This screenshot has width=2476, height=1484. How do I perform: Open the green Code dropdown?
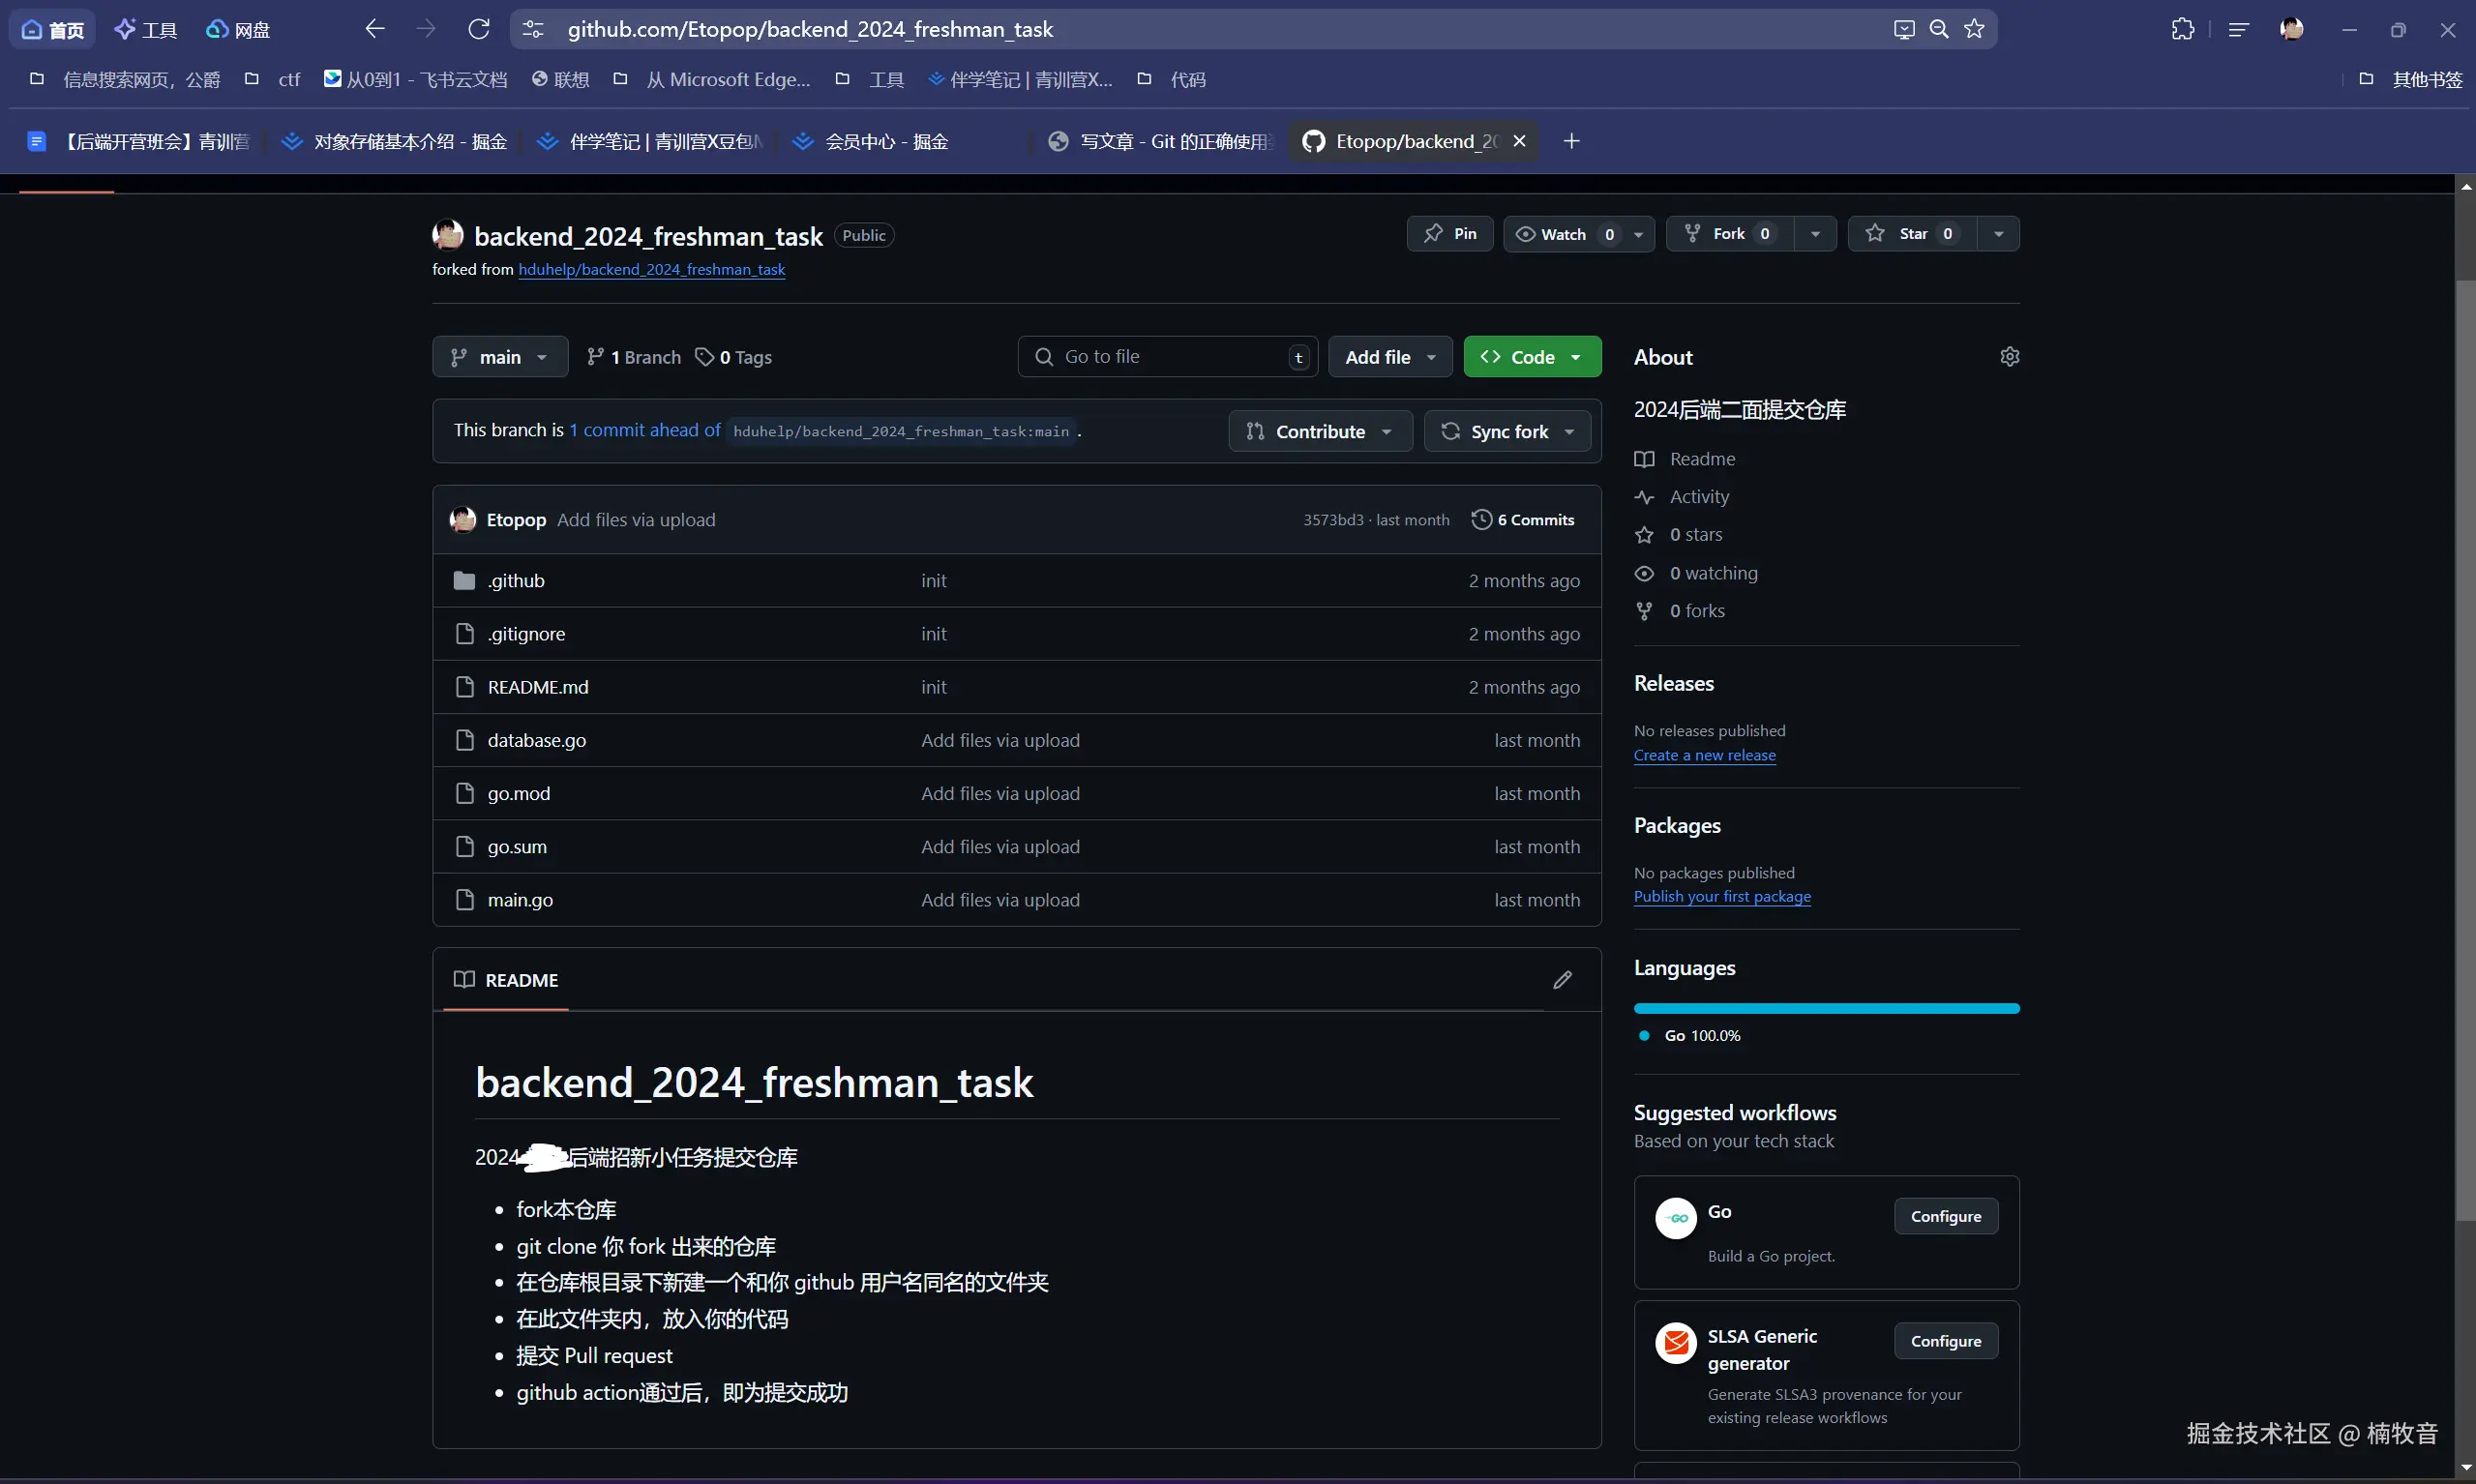(x=1532, y=357)
